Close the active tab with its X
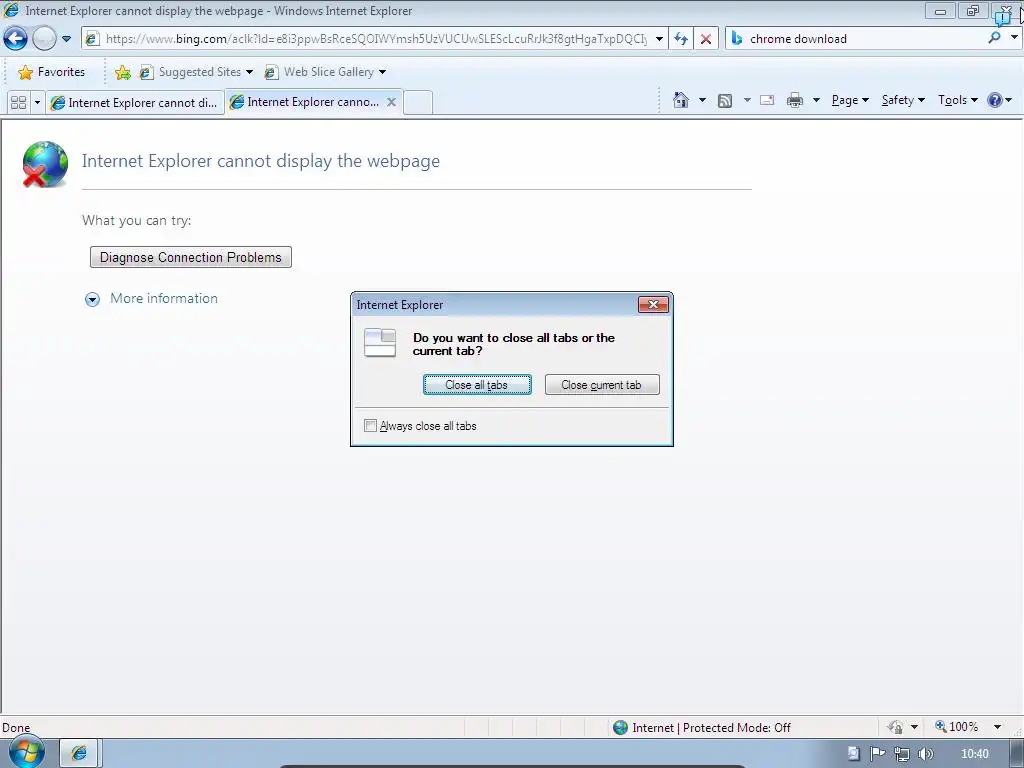This screenshot has width=1024, height=768. 391,102
